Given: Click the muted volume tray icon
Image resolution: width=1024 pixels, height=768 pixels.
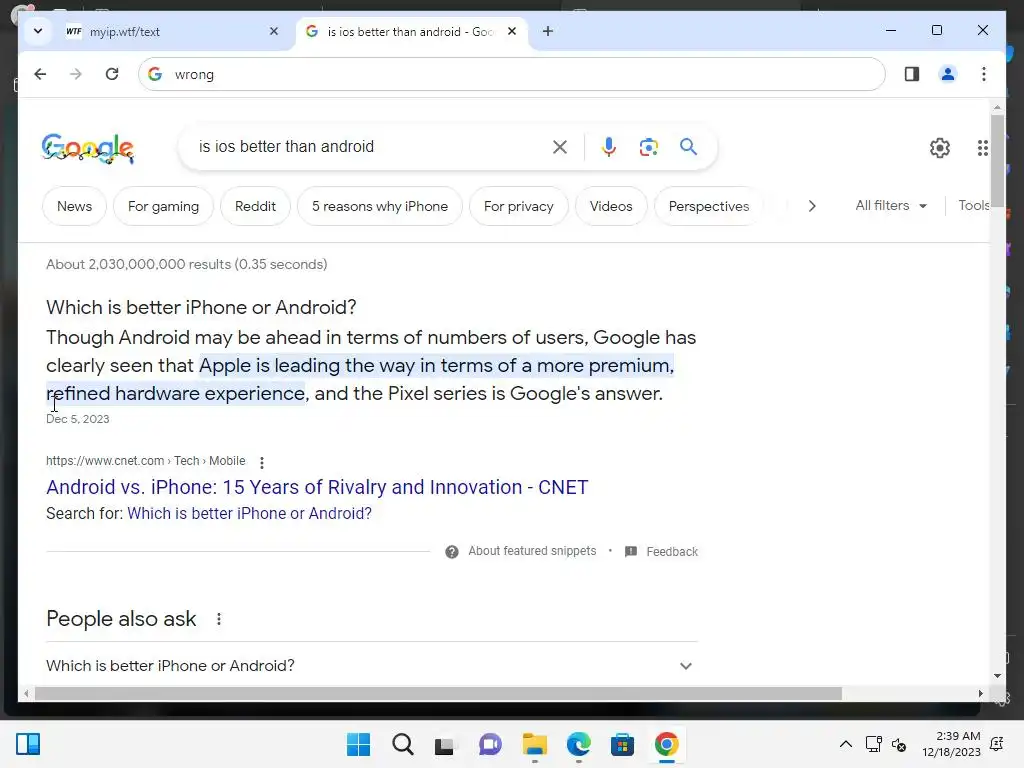Looking at the screenshot, I should (899, 744).
